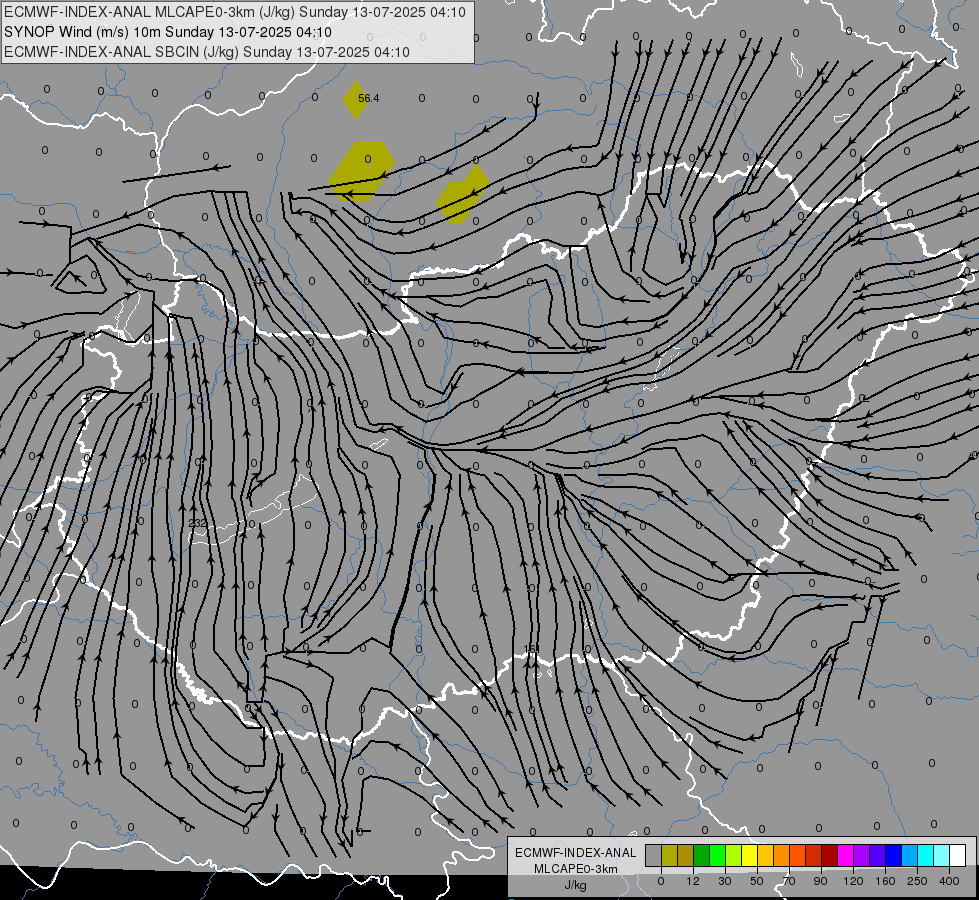This screenshot has height=900, width=979.
Task: Pick the white swatch at legend end
Action: [x=958, y=855]
